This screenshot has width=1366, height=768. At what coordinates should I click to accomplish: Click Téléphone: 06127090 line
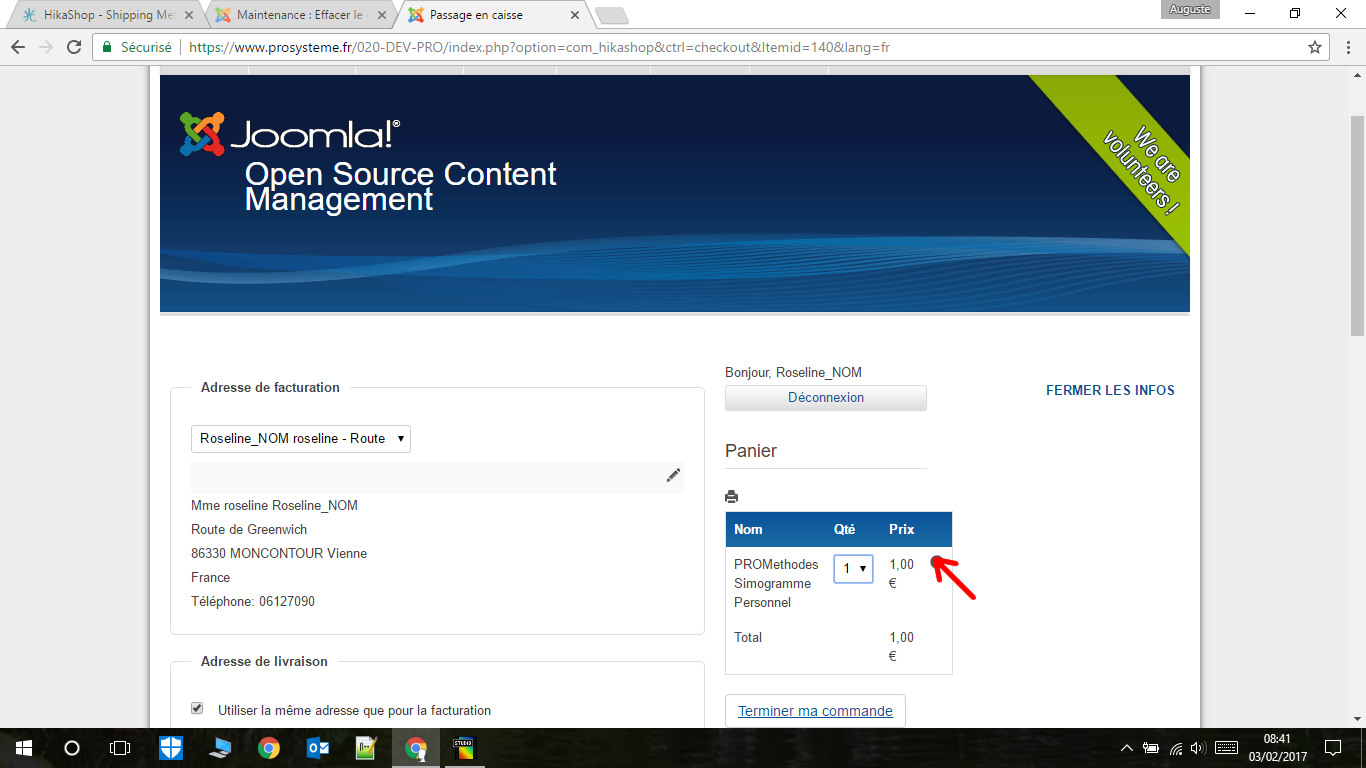tap(253, 601)
